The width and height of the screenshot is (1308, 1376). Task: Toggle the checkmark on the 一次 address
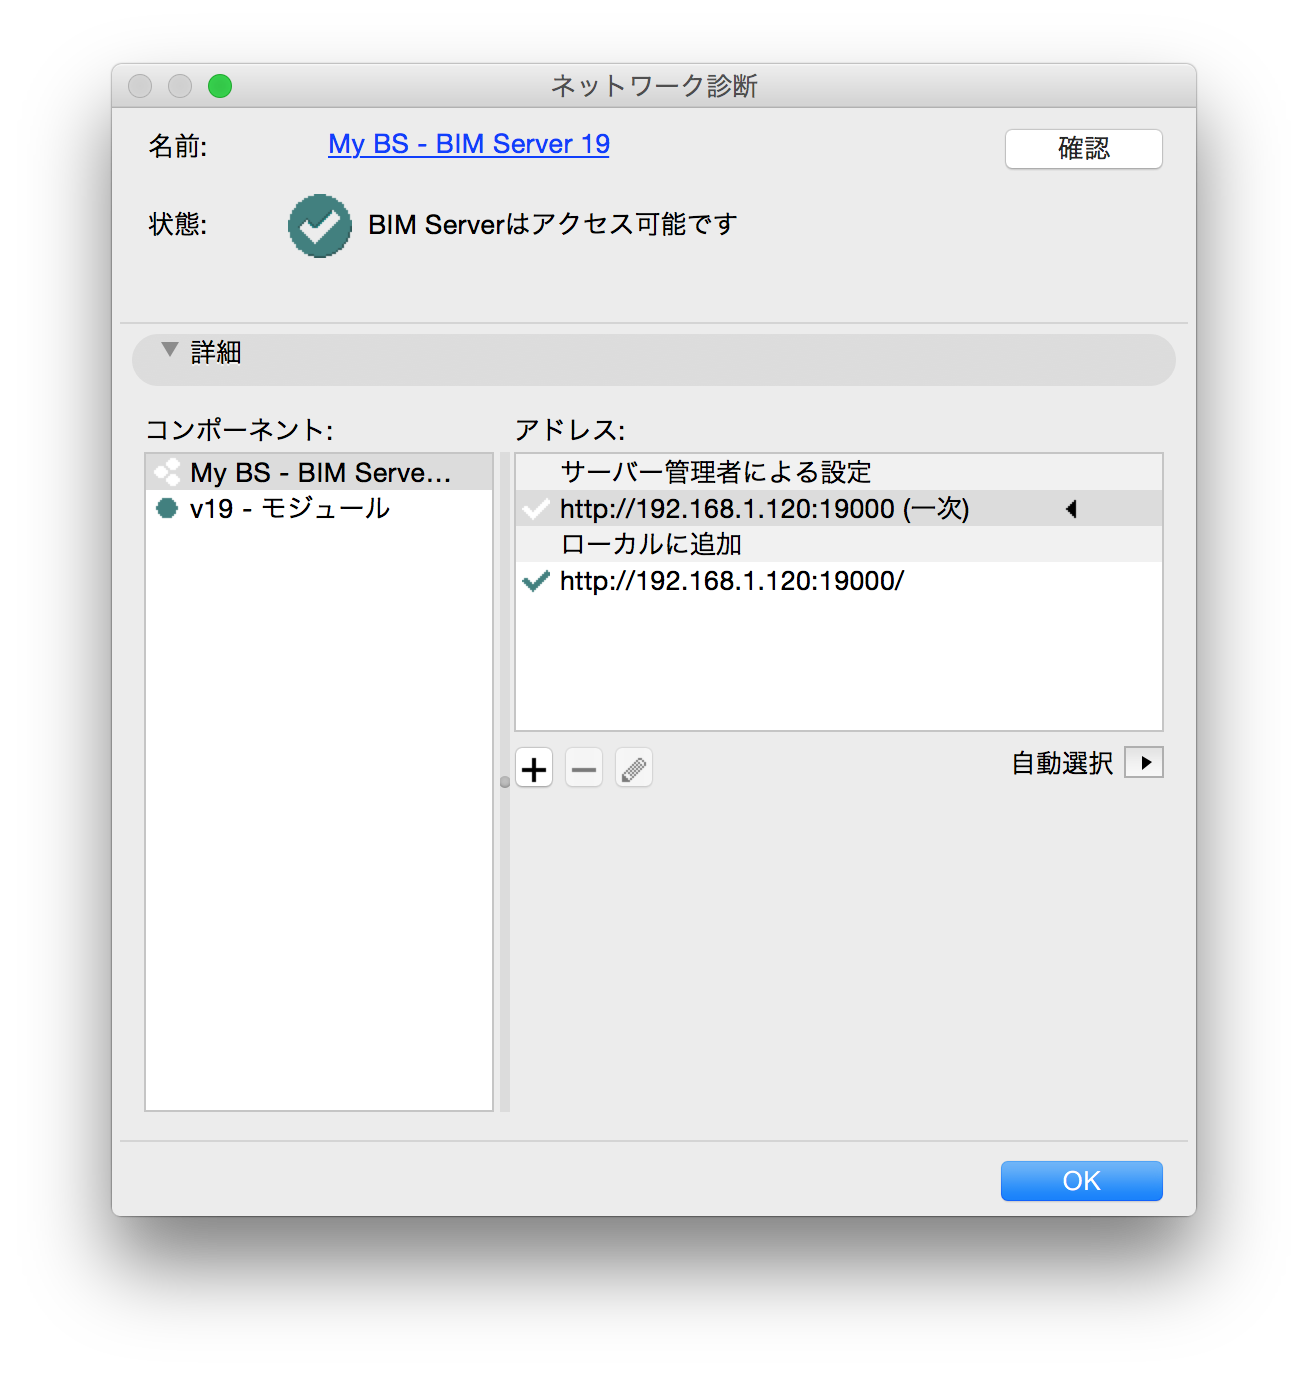click(537, 509)
